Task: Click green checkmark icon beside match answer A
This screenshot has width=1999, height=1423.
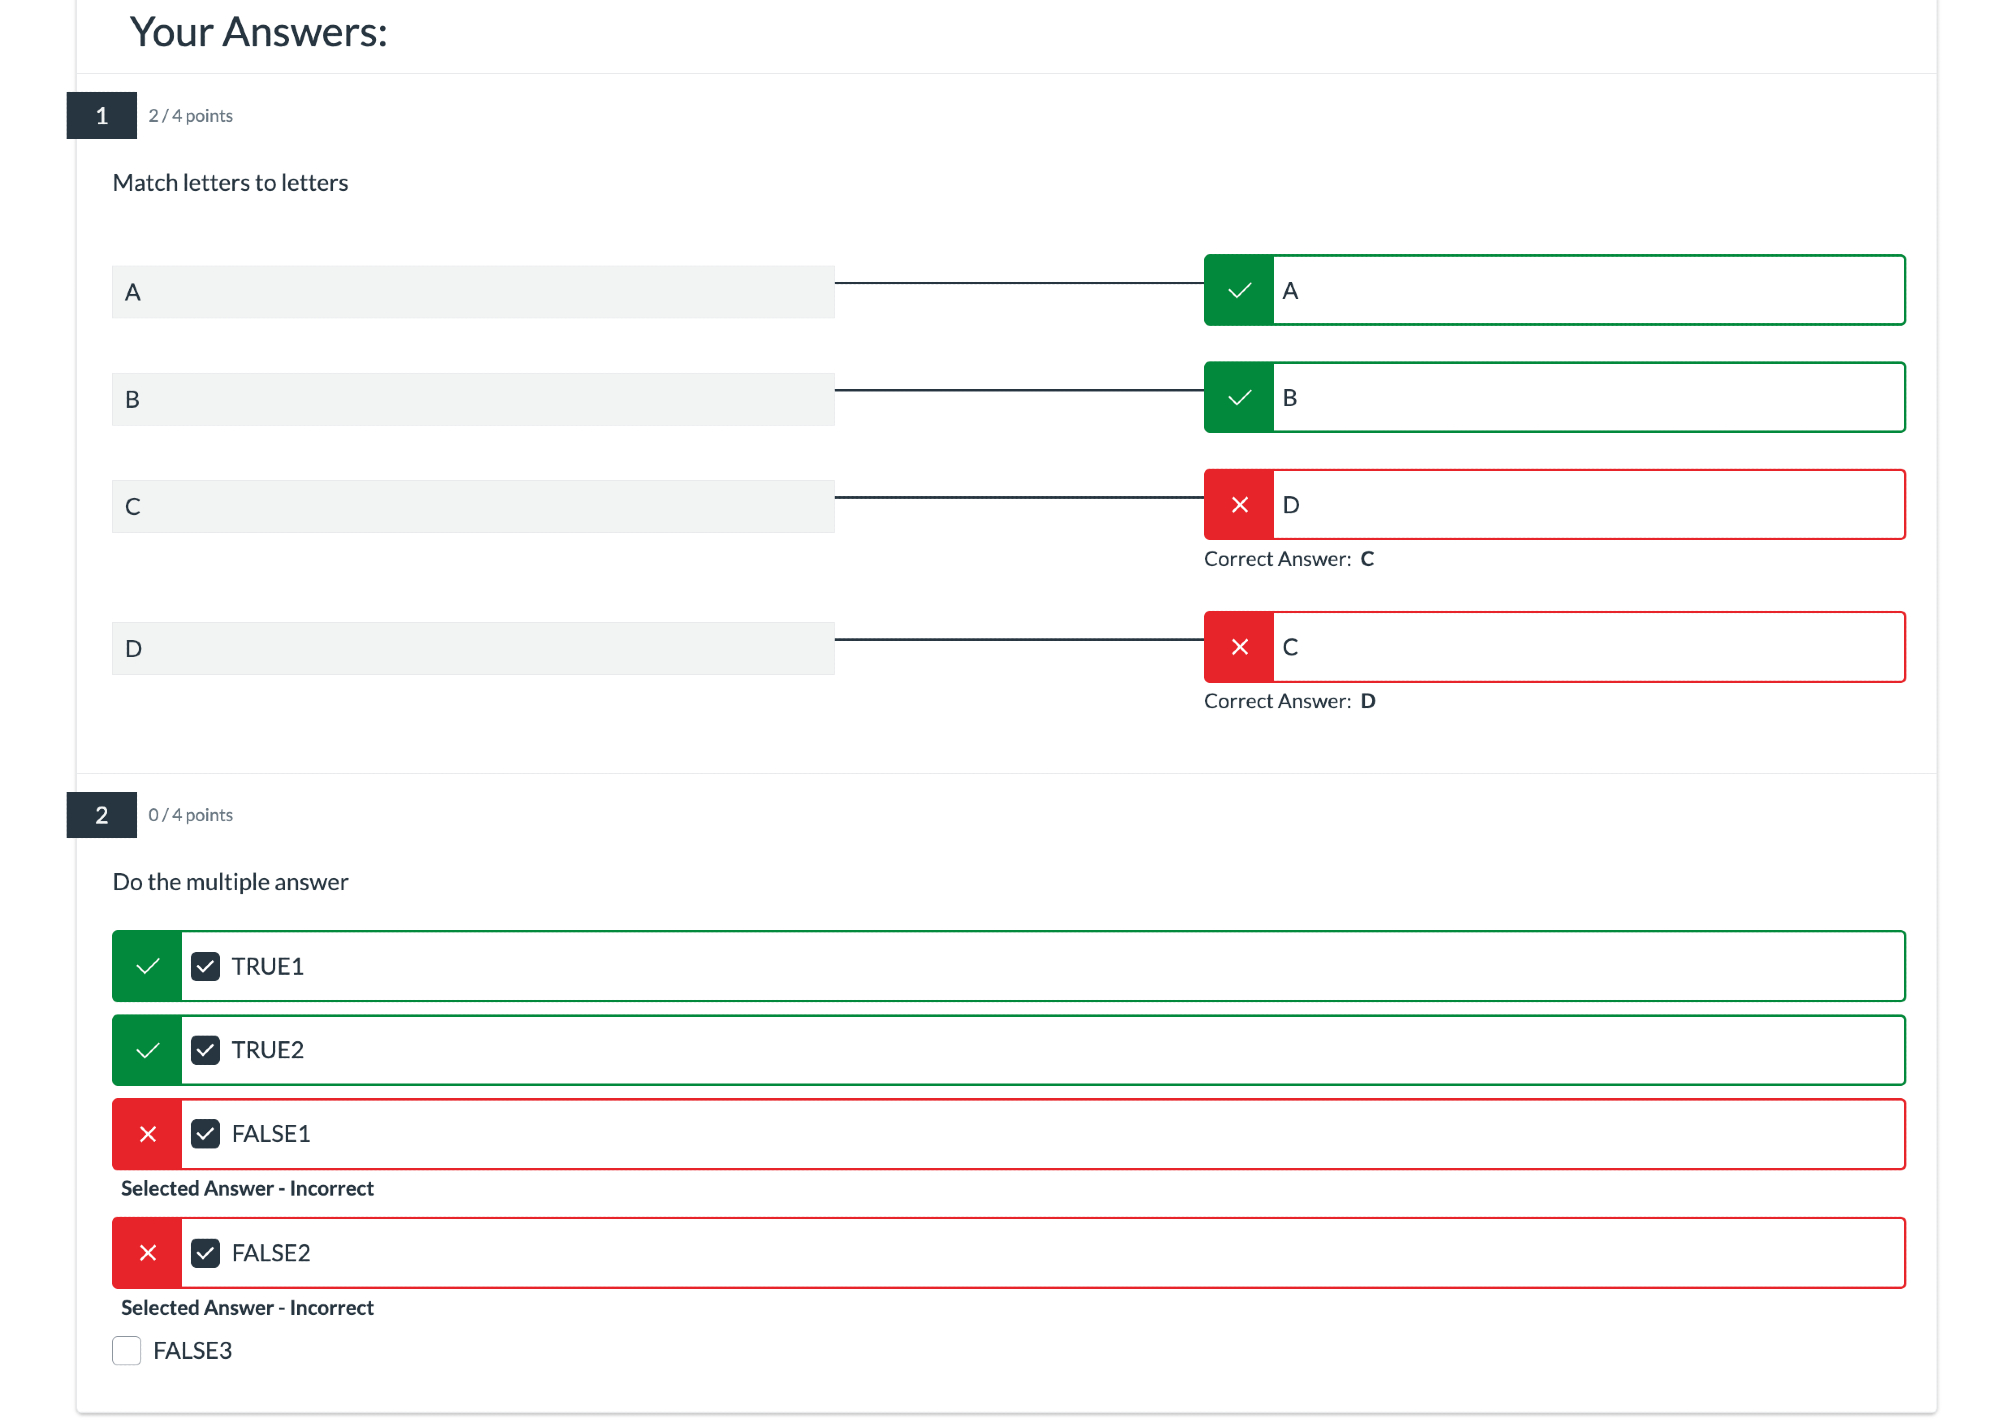Action: [1239, 290]
